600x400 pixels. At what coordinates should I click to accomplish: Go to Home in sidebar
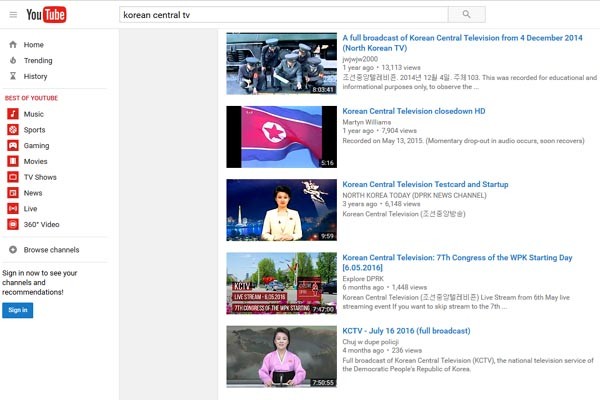tap(34, 45)
